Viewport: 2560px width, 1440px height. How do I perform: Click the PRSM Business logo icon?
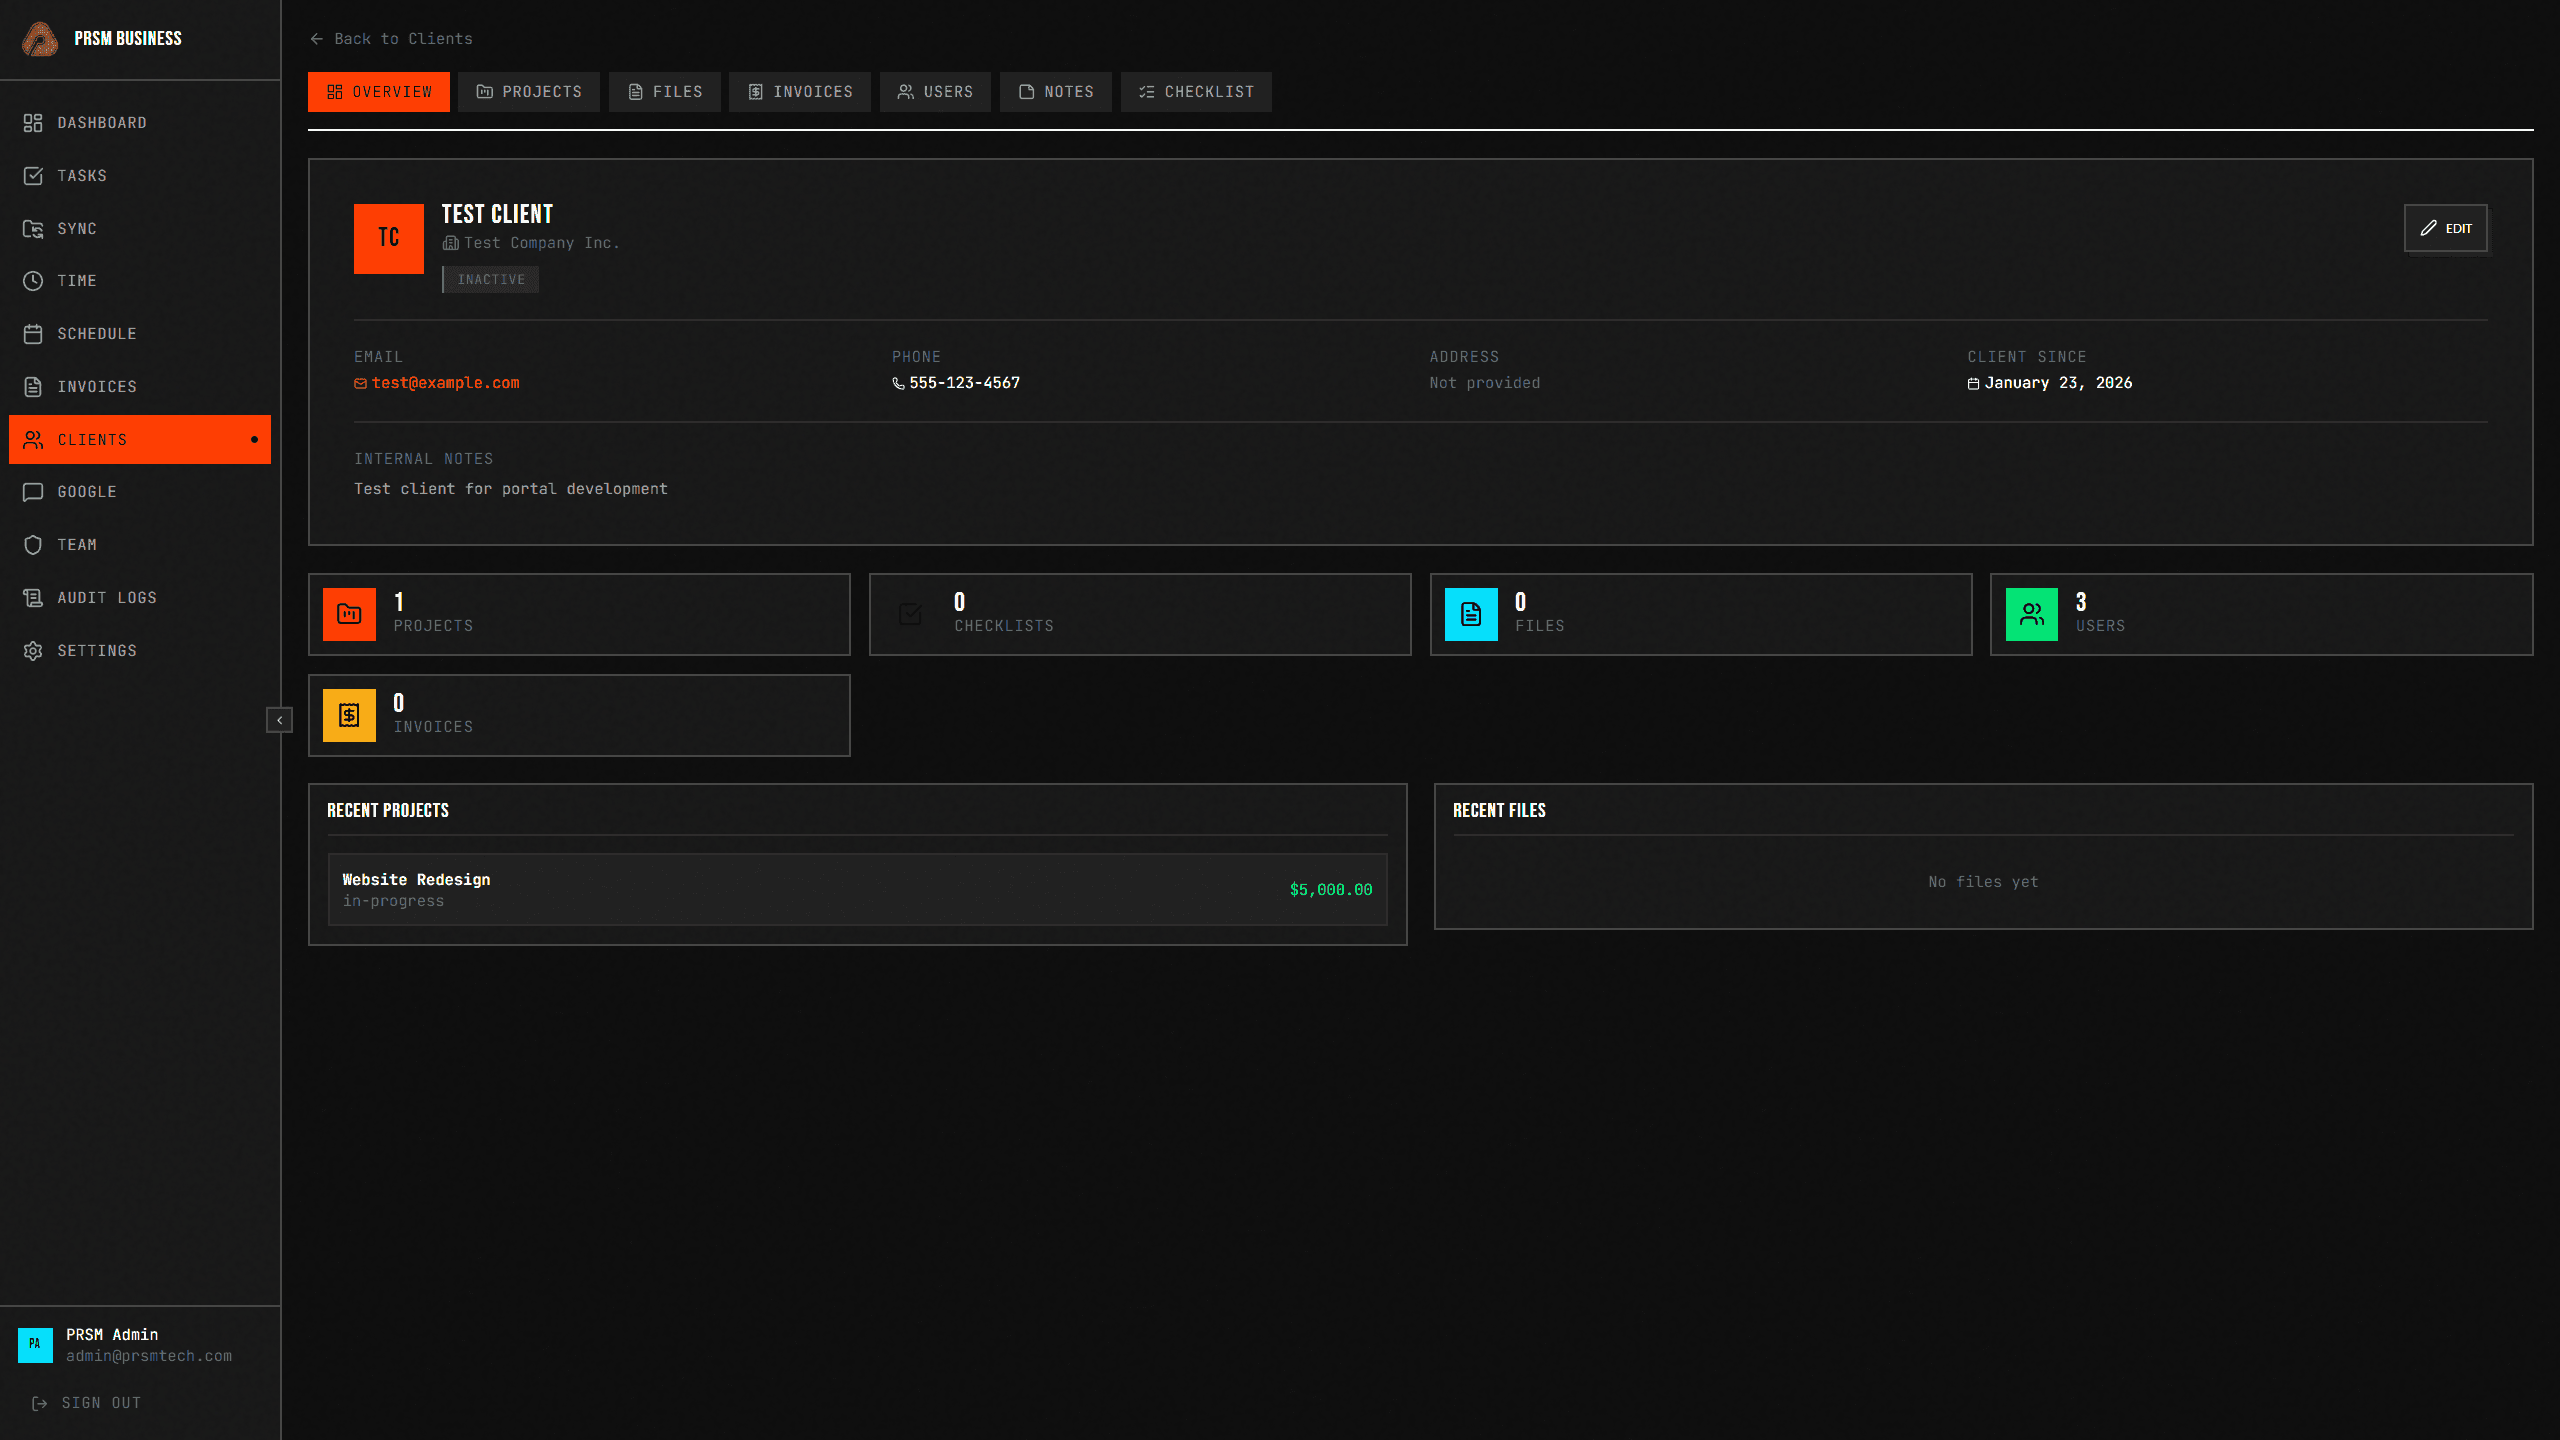(x=40, y=39)
